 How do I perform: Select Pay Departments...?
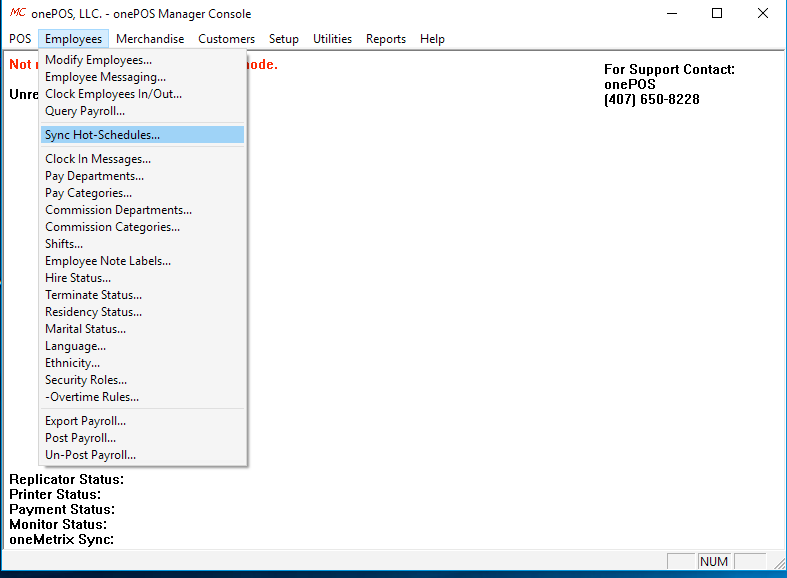tap(143, 176)
